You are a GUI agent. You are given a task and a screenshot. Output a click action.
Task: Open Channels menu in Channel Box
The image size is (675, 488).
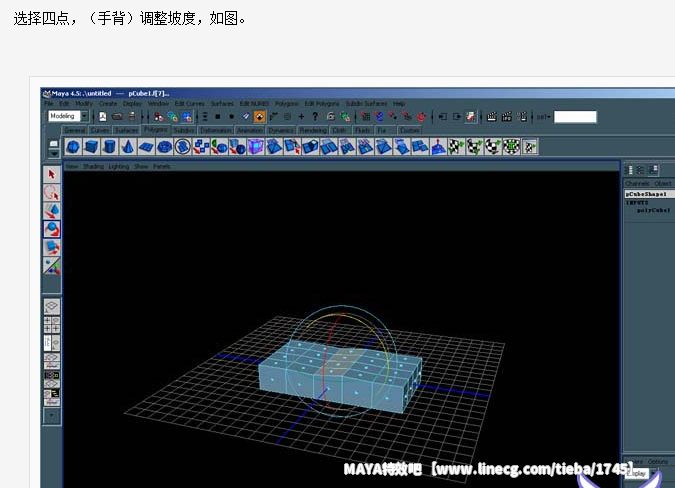tap(637, 184)
